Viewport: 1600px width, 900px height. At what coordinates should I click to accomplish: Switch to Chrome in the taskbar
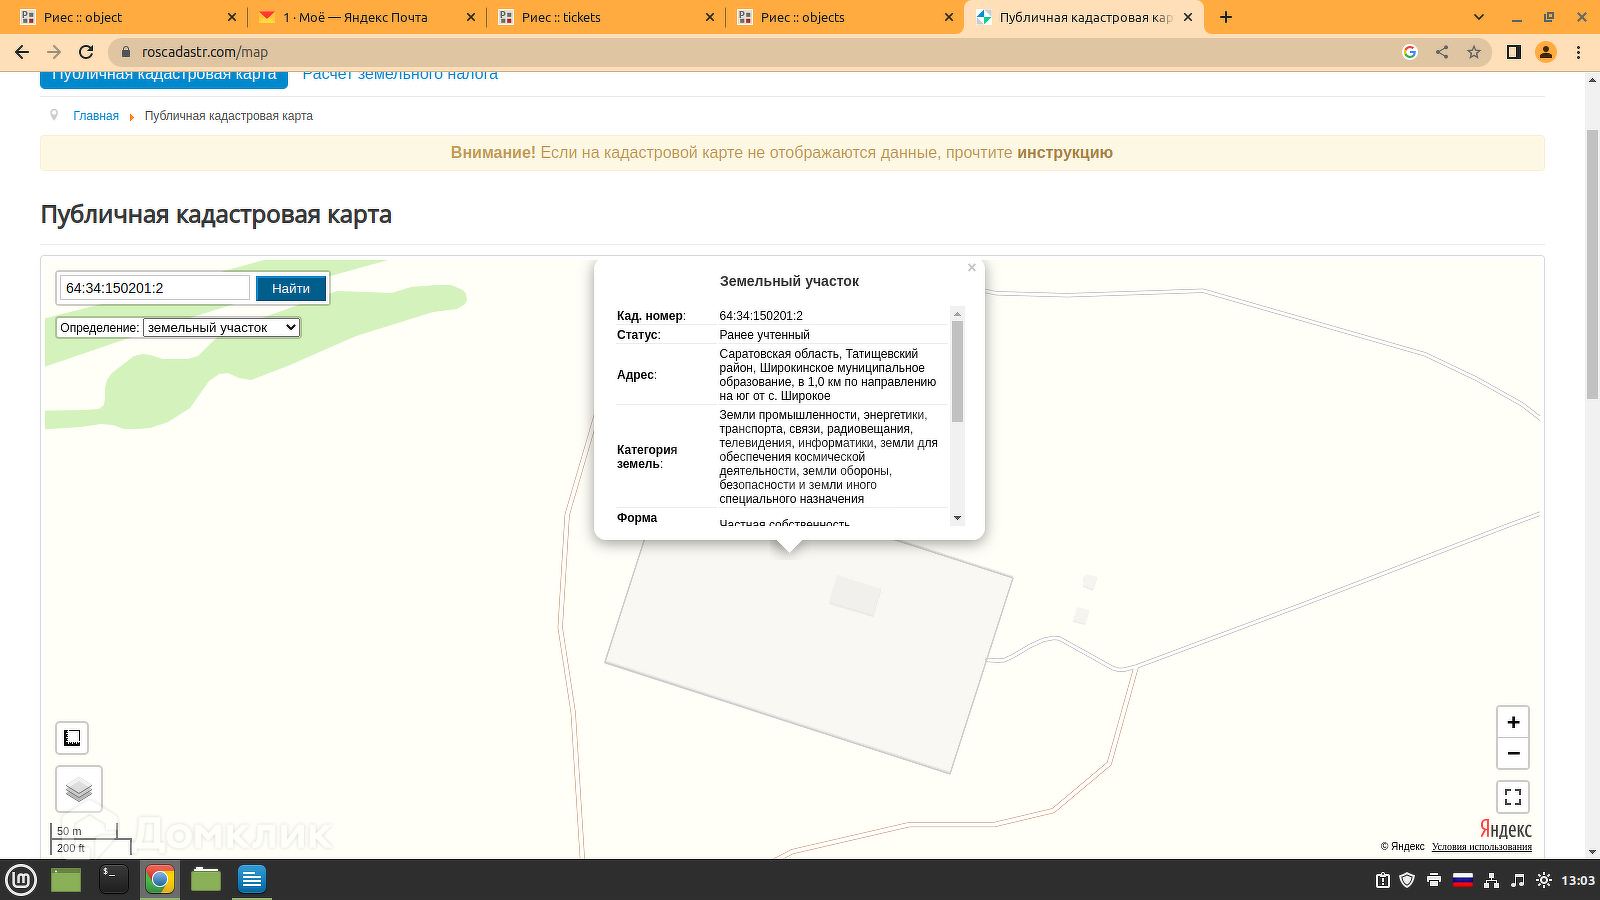coord(160,880)
